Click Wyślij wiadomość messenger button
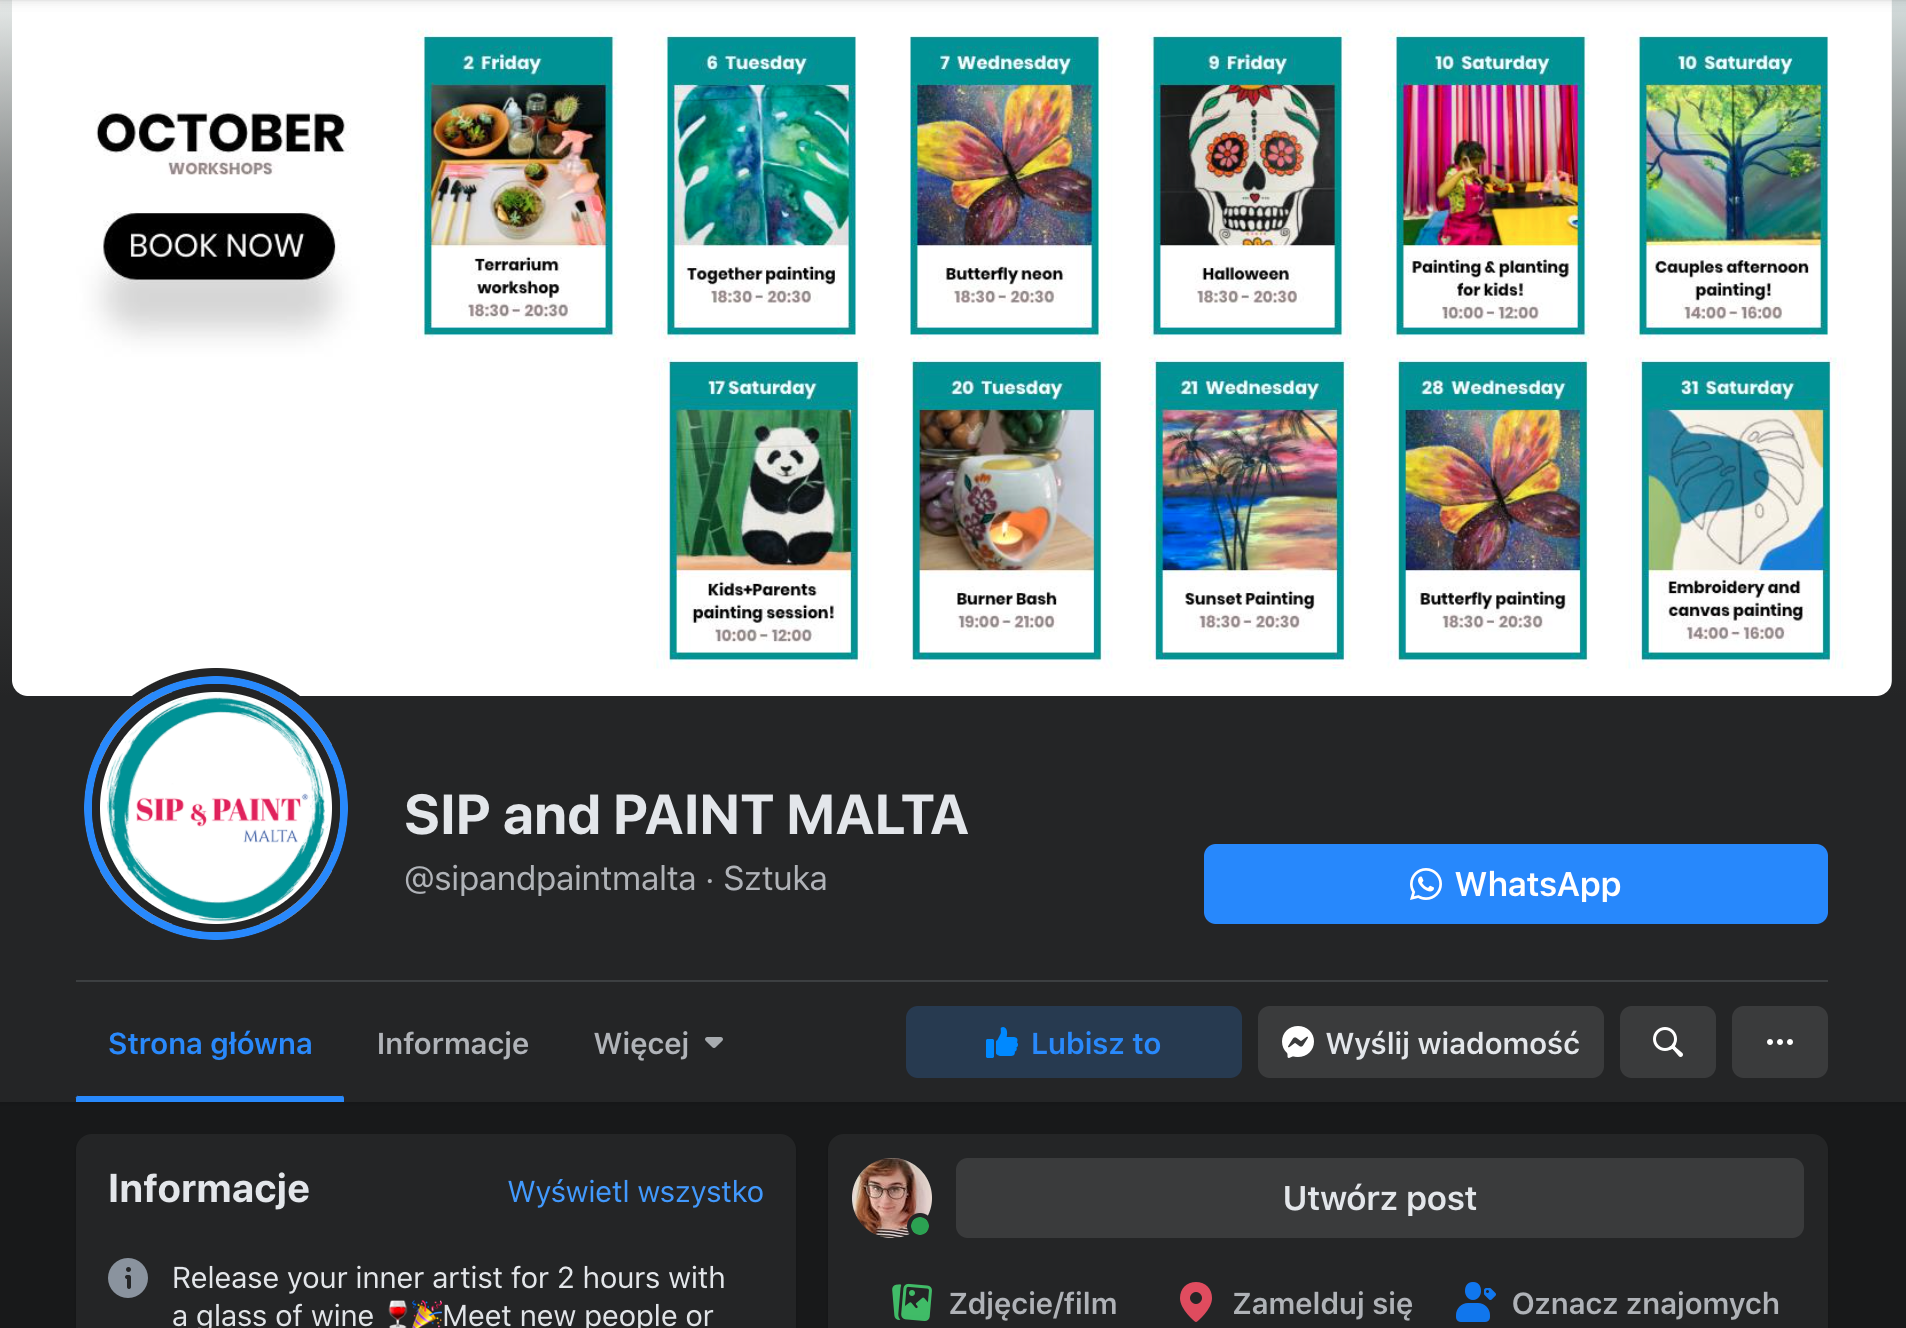 coord(1430,1042)
